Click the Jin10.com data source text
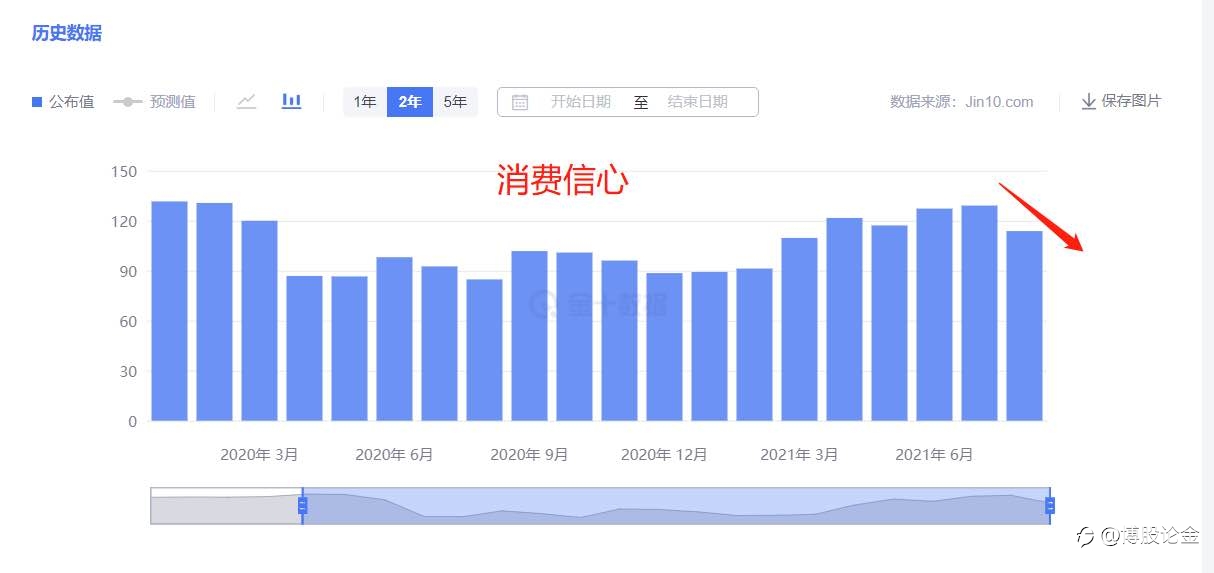Screen dimensions: 1214x573 [x=1000, y=102]
